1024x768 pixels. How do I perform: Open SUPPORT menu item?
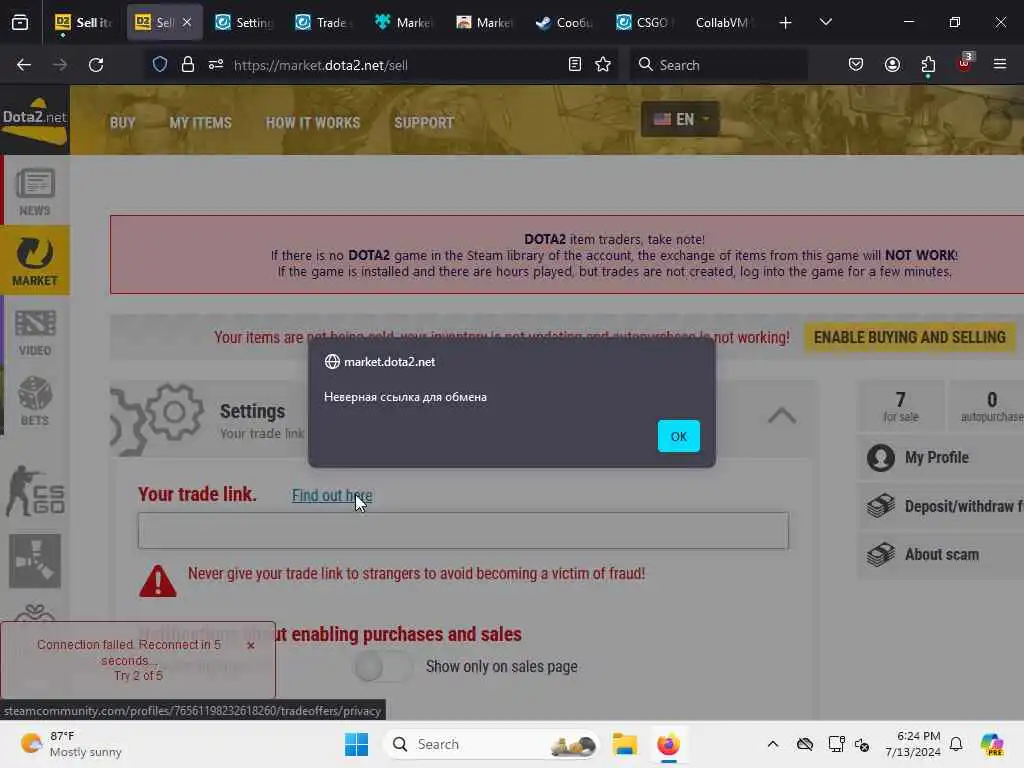(x=424, y=123)
